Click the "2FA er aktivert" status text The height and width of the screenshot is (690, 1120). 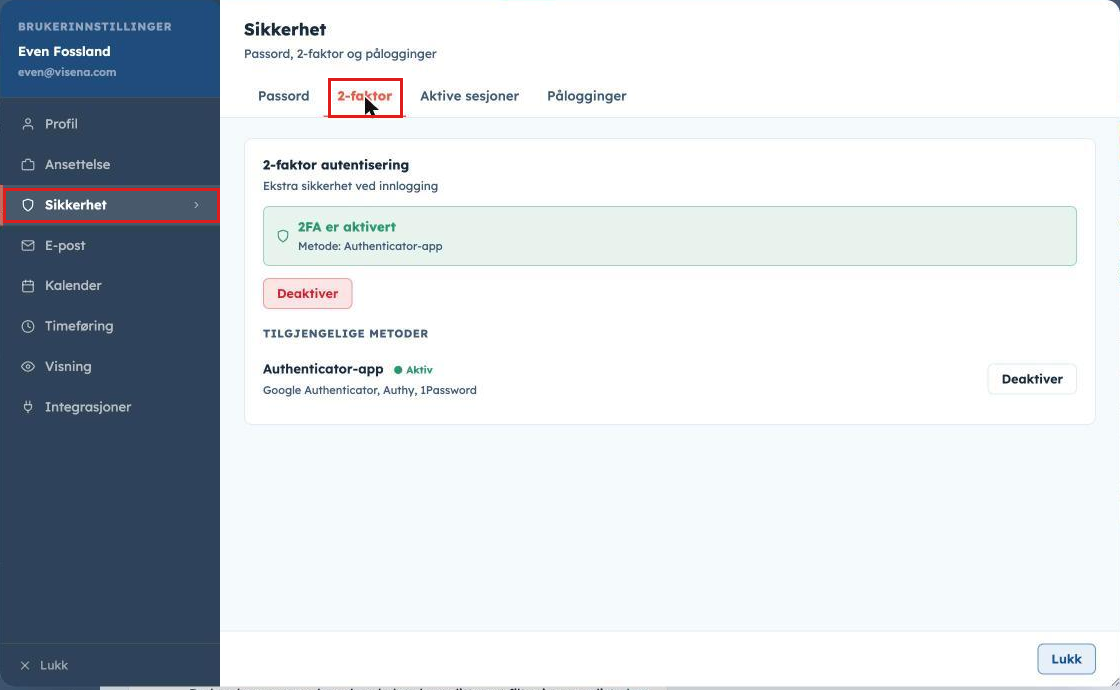click(346, 227)
